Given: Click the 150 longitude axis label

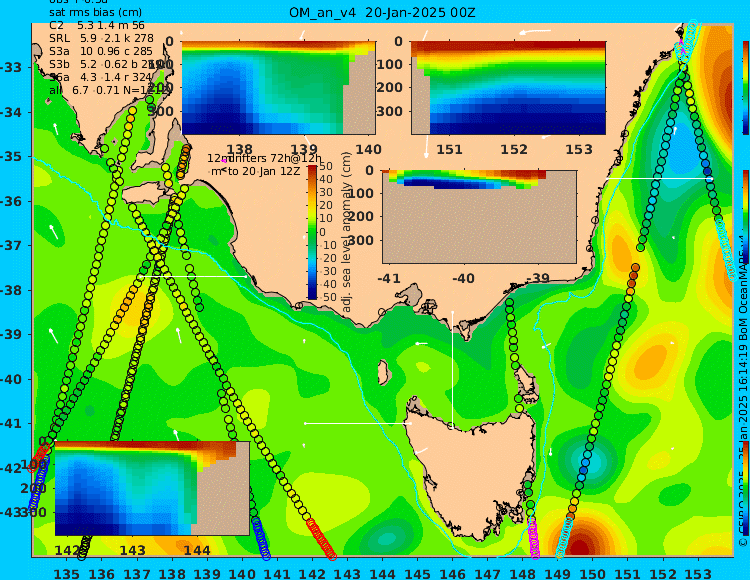Looking at the screenshot, I should tap(593, 573).
